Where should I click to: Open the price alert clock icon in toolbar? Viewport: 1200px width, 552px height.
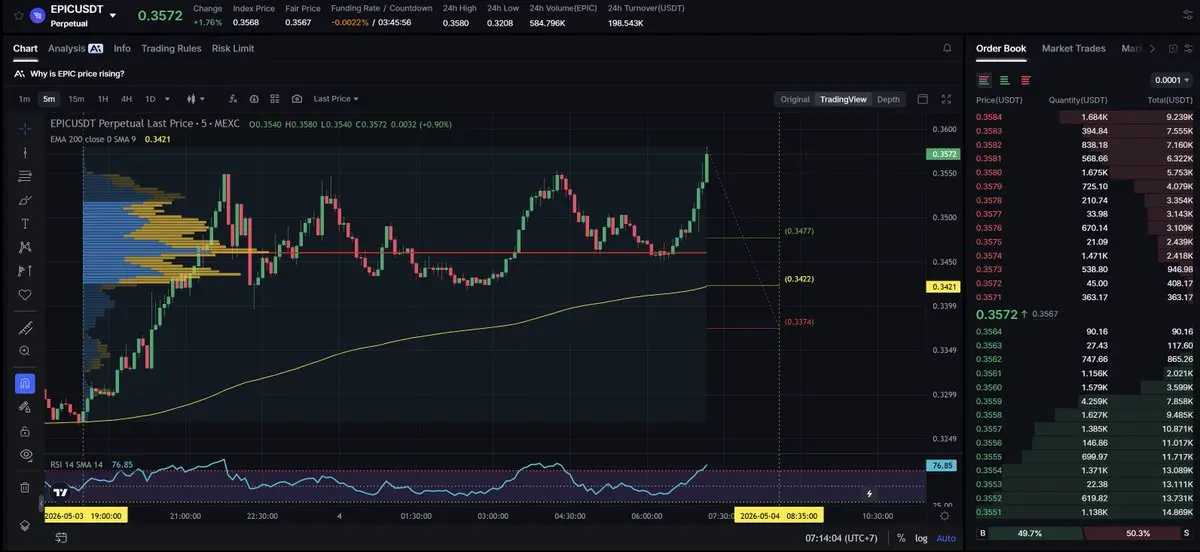[x=254, y=99]
